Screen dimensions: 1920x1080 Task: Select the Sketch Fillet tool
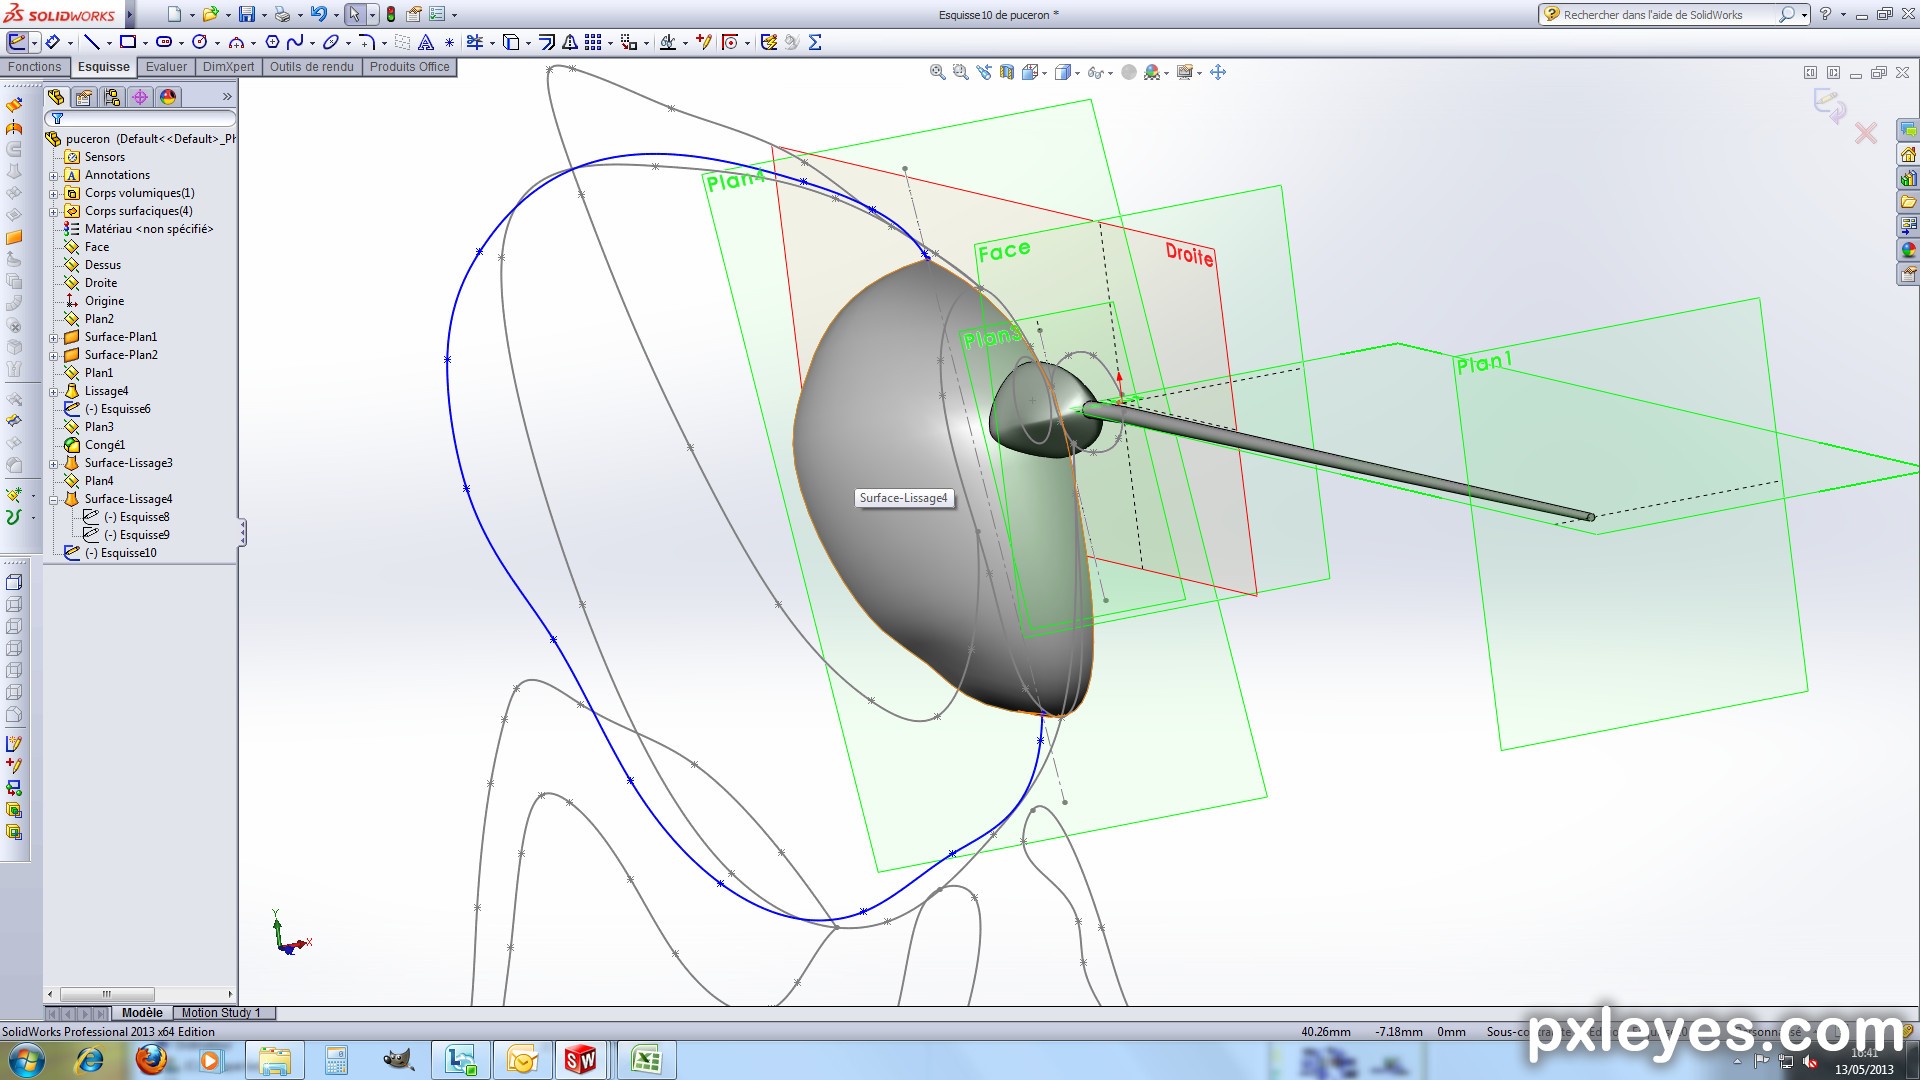point(367,42)
